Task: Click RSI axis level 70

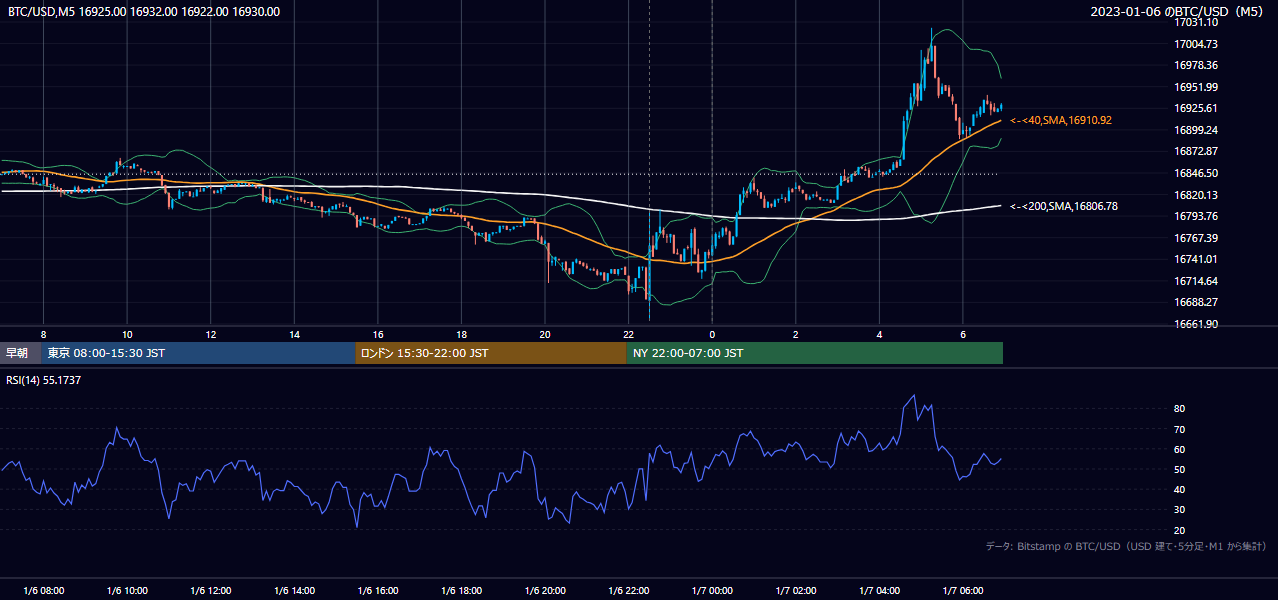Action: (1180, 429)
